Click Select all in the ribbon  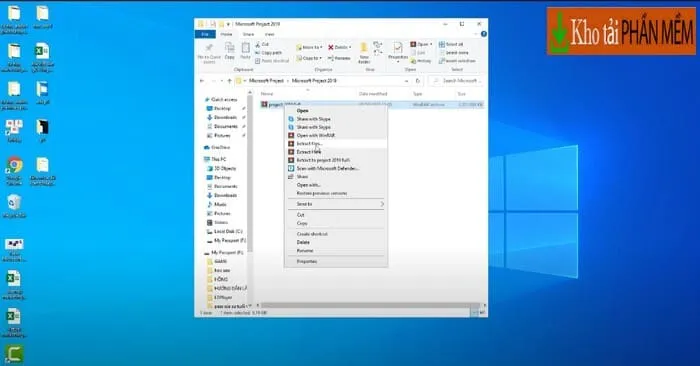pos(451,45)
